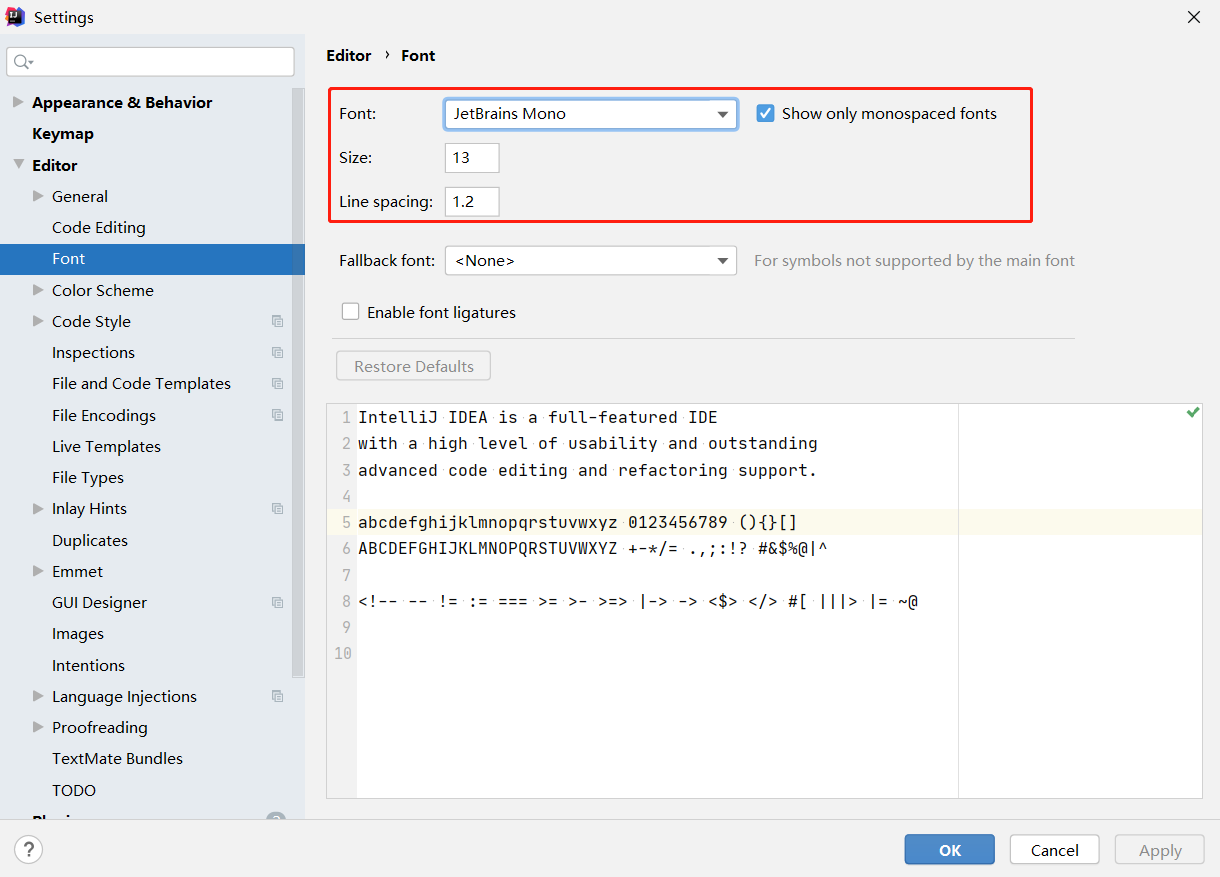
Task: Click the project-level icon beside File Encodings
Action: [277, 415]
